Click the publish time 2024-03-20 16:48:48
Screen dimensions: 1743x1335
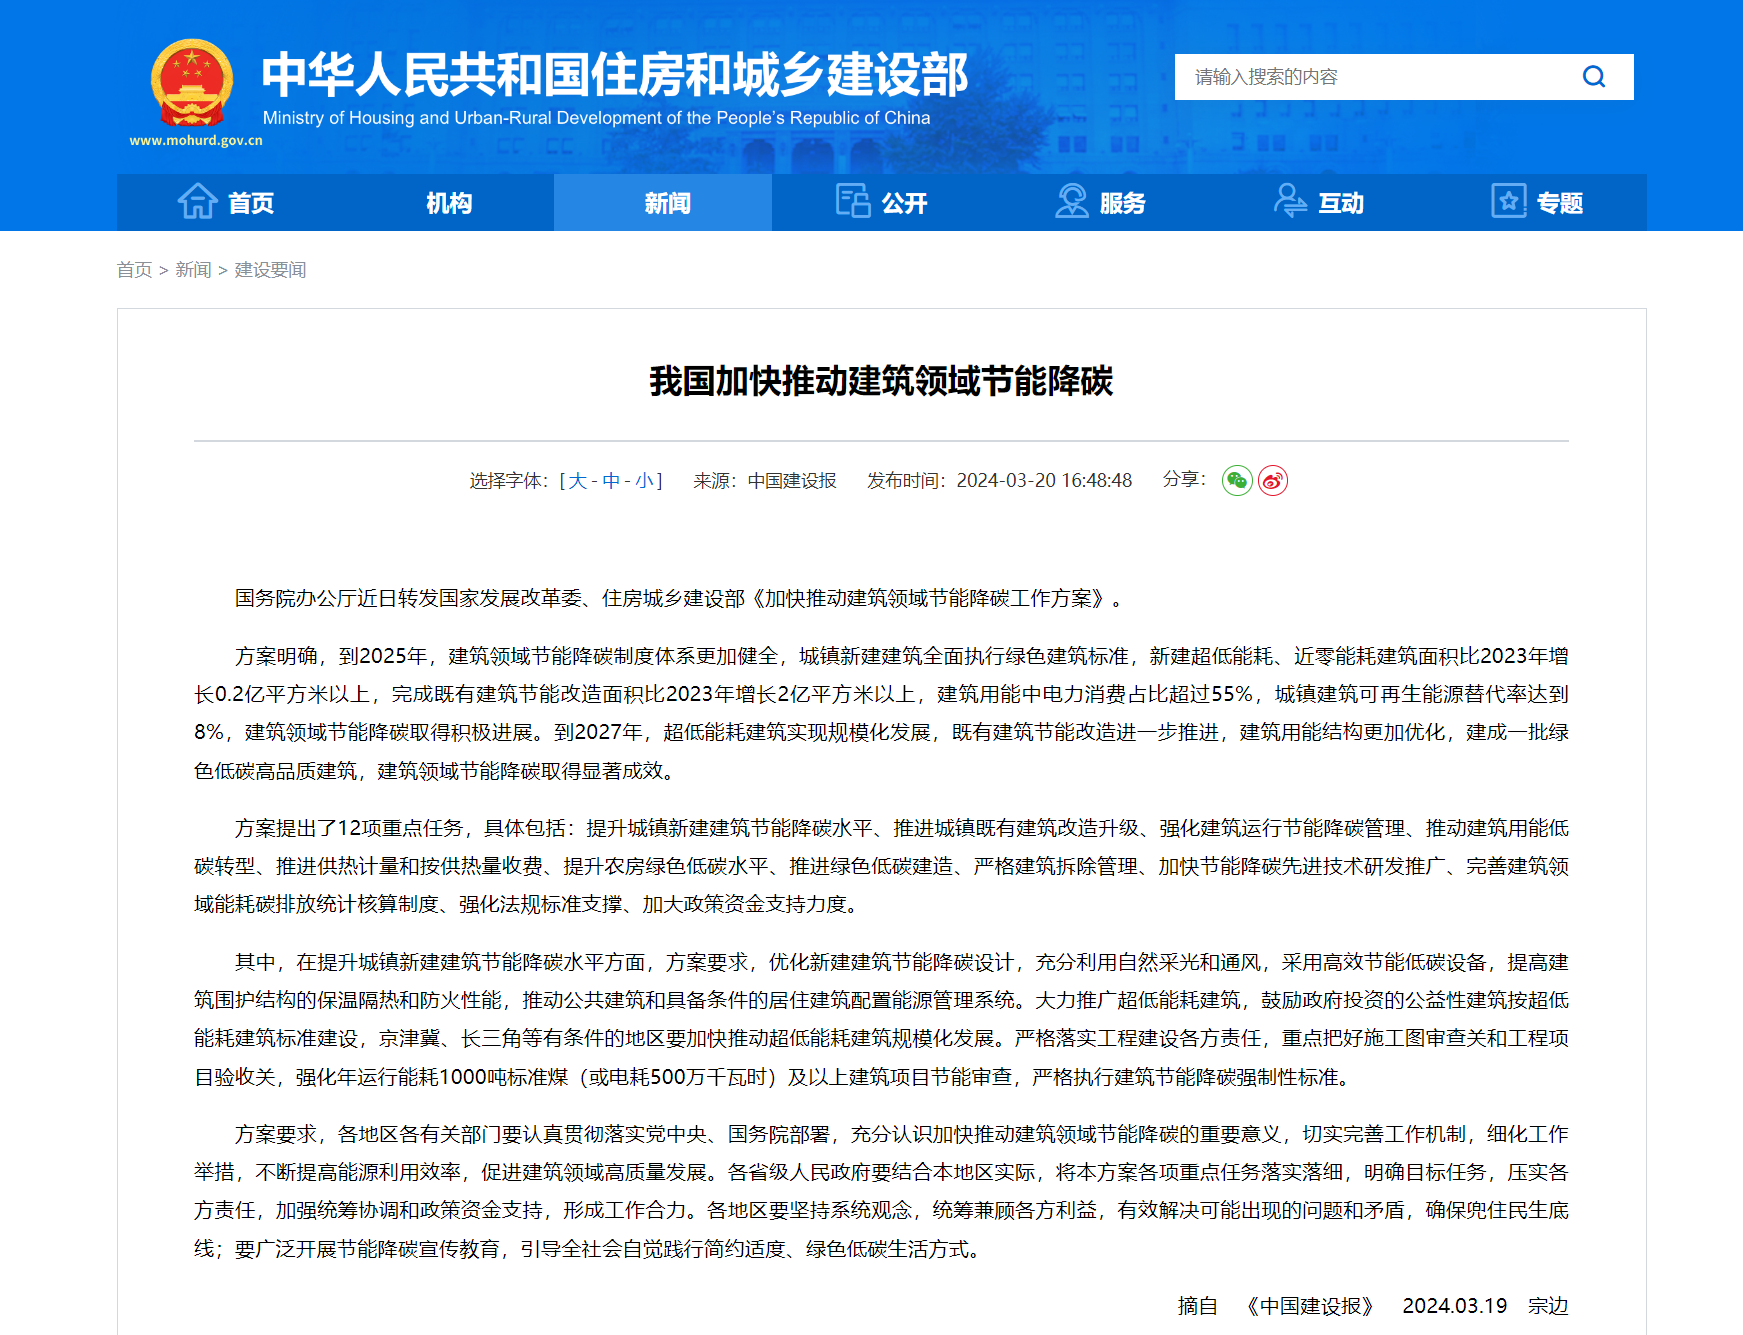pos(1044,481)
